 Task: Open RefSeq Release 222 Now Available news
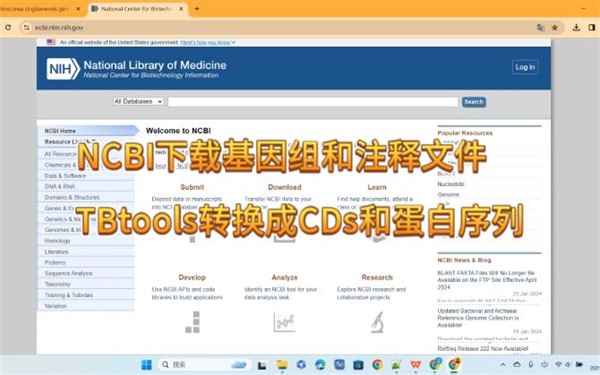pos(483,349)
